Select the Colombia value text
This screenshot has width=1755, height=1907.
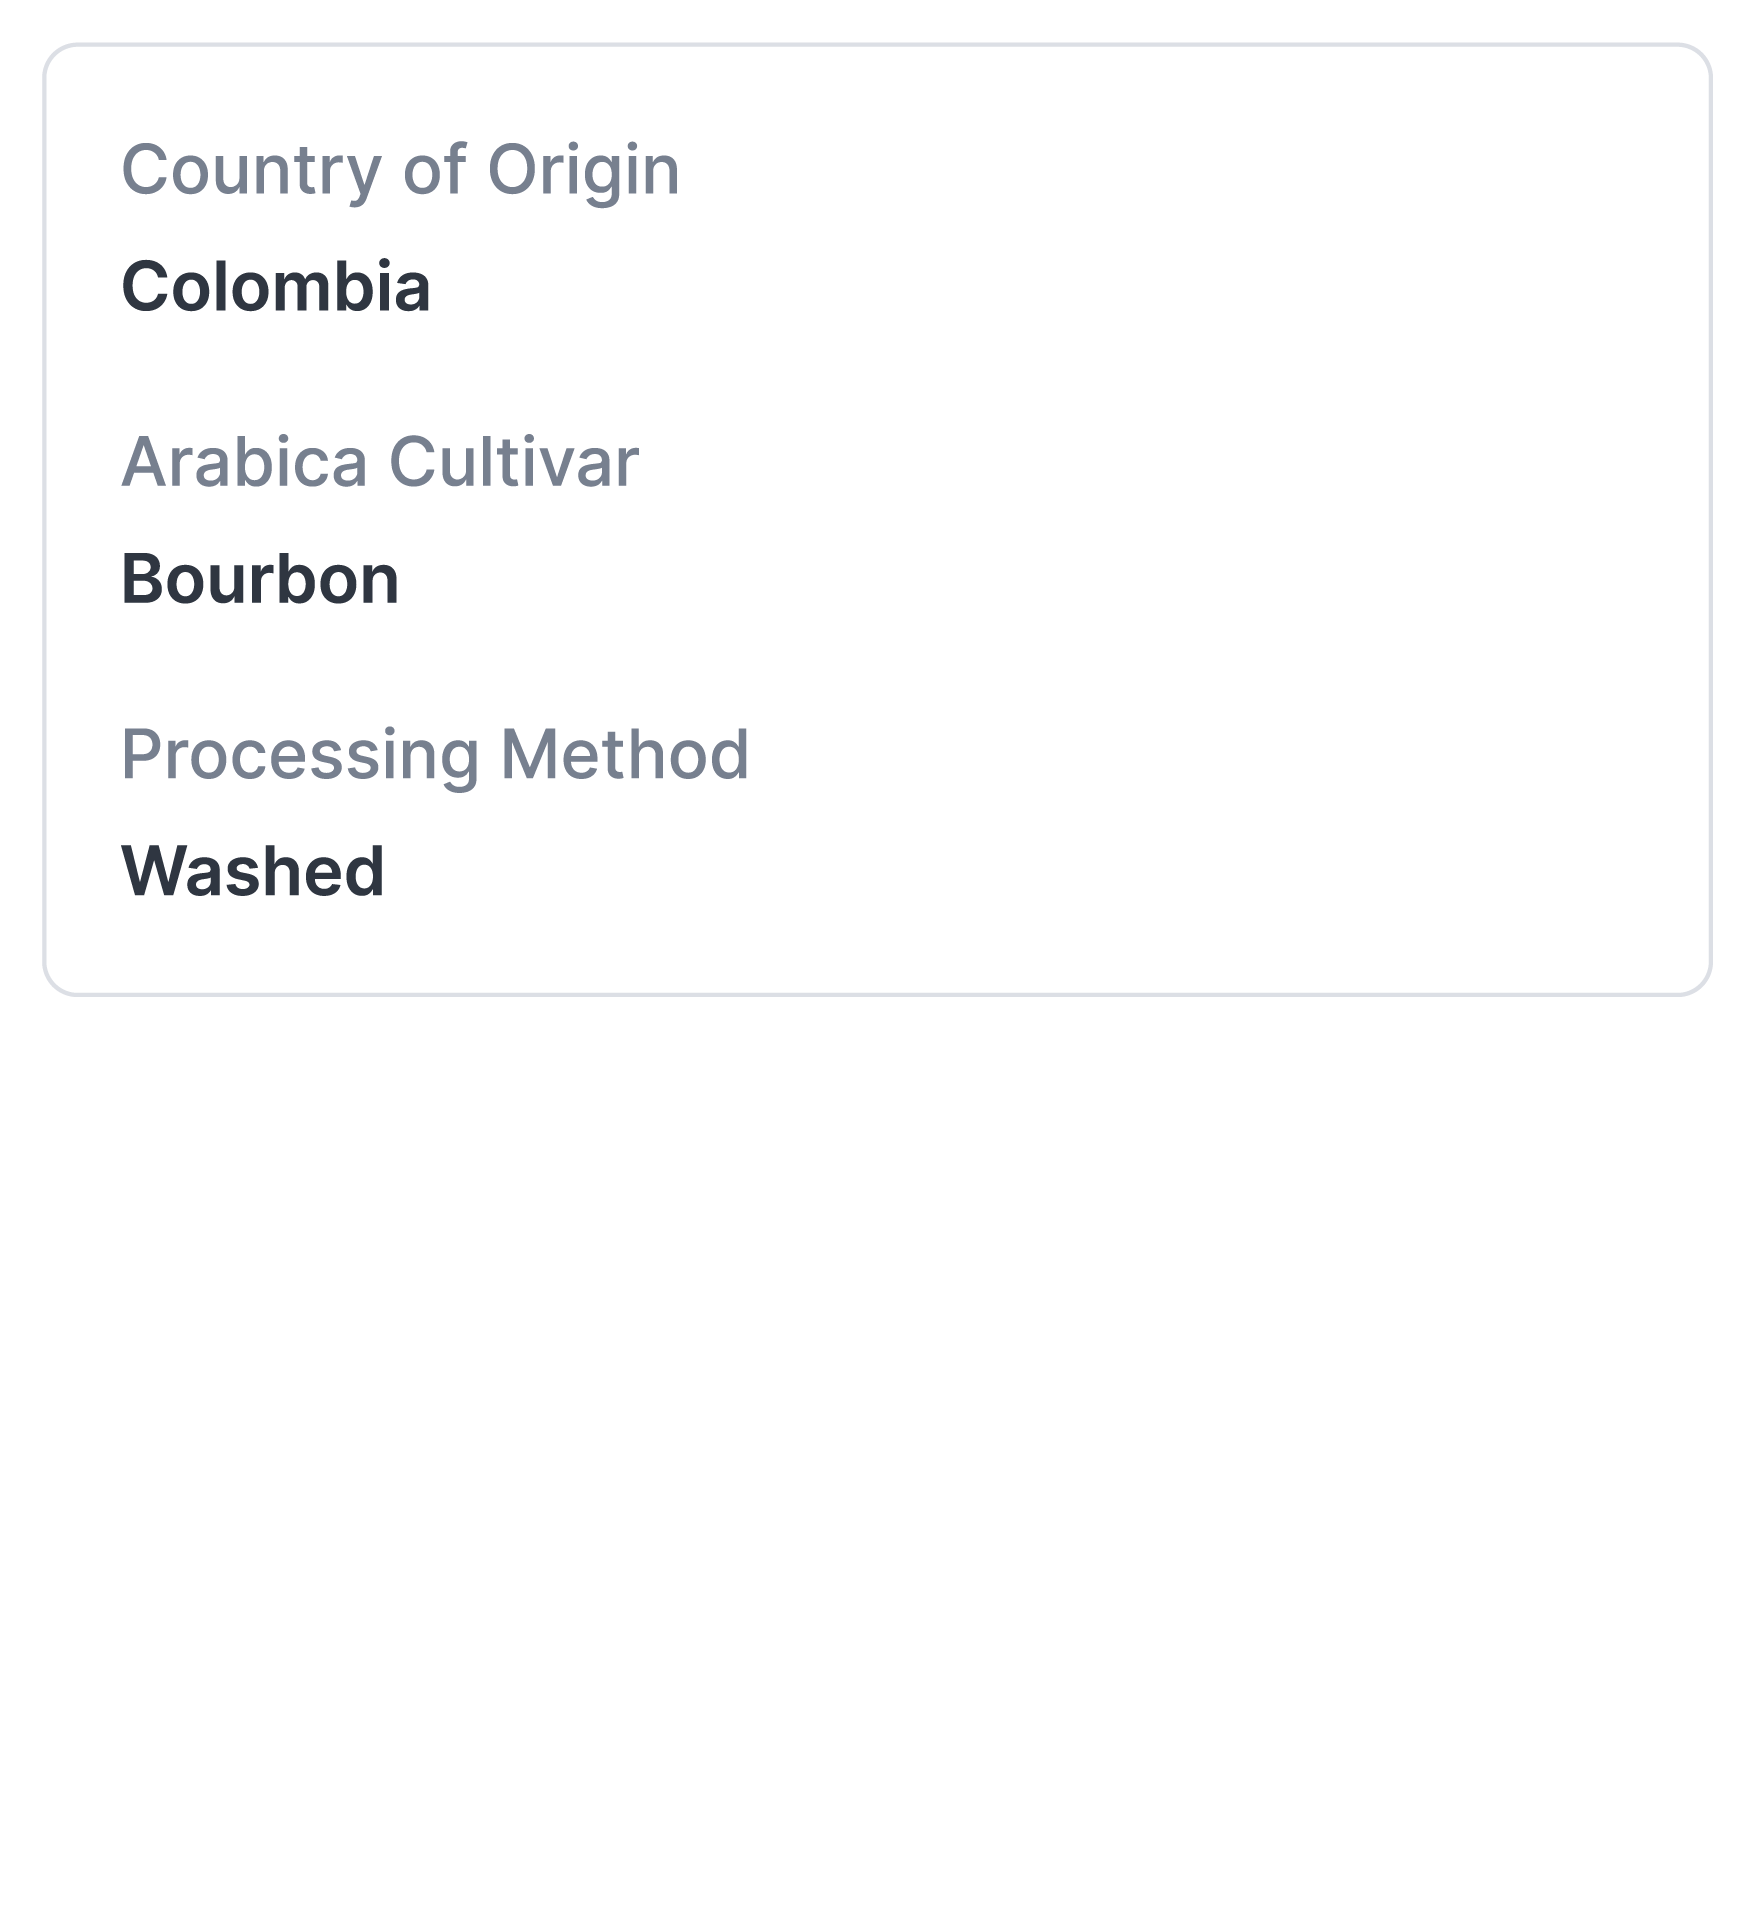tap(276, 287)
